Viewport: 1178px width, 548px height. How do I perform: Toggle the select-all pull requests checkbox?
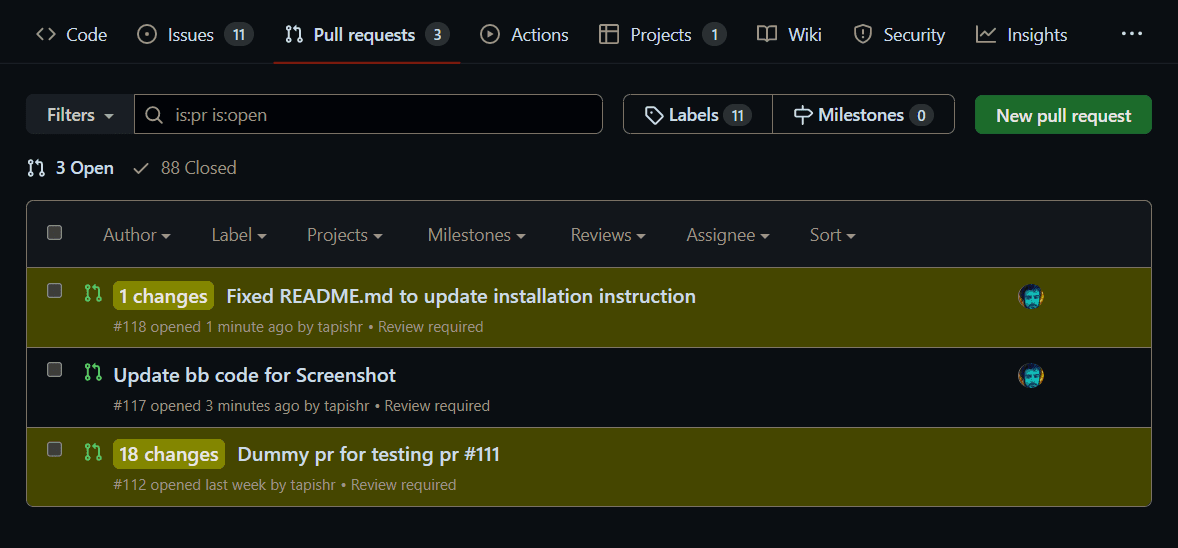pyautogui.click(x=55, y=233)
